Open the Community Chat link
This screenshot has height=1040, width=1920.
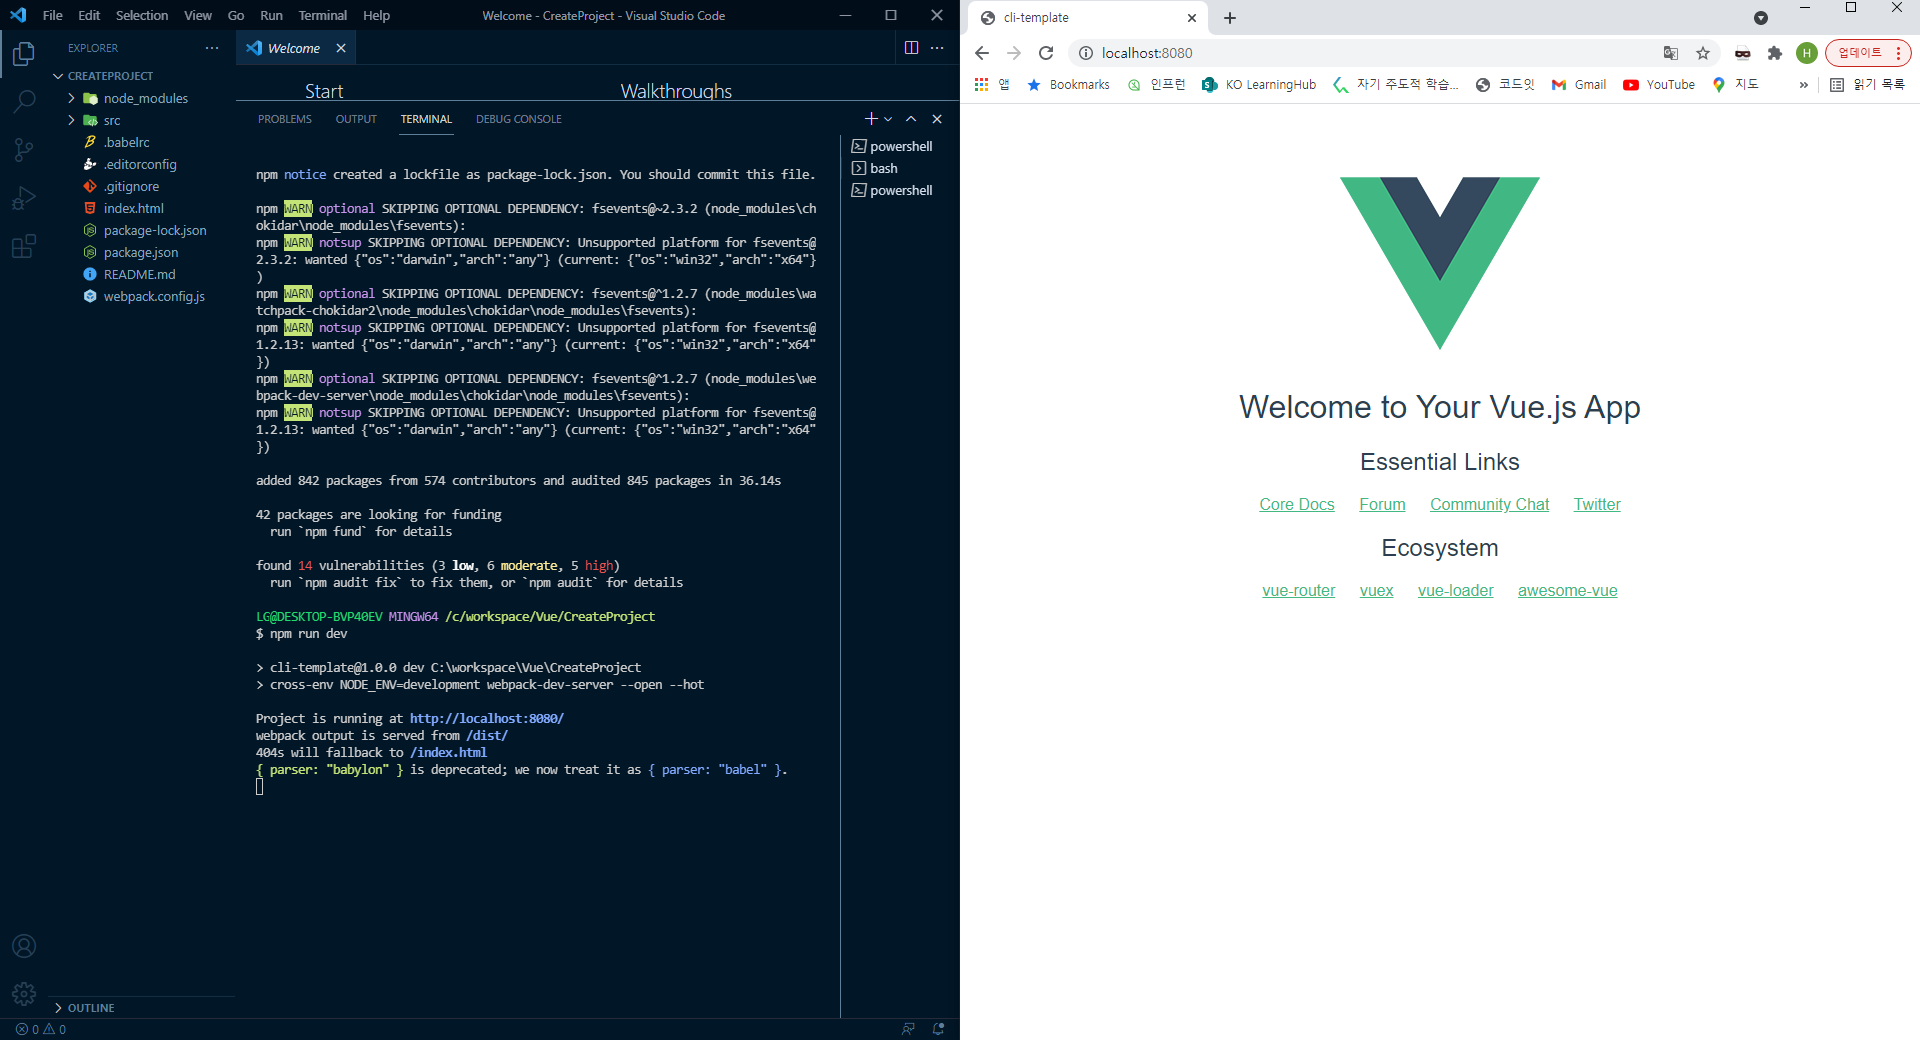1489,505
